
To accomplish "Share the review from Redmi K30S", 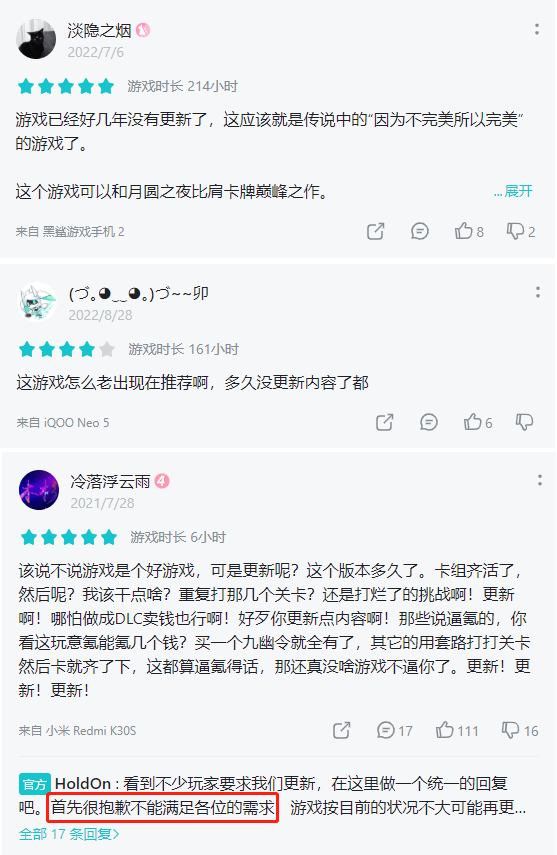I will pos(342,730).
